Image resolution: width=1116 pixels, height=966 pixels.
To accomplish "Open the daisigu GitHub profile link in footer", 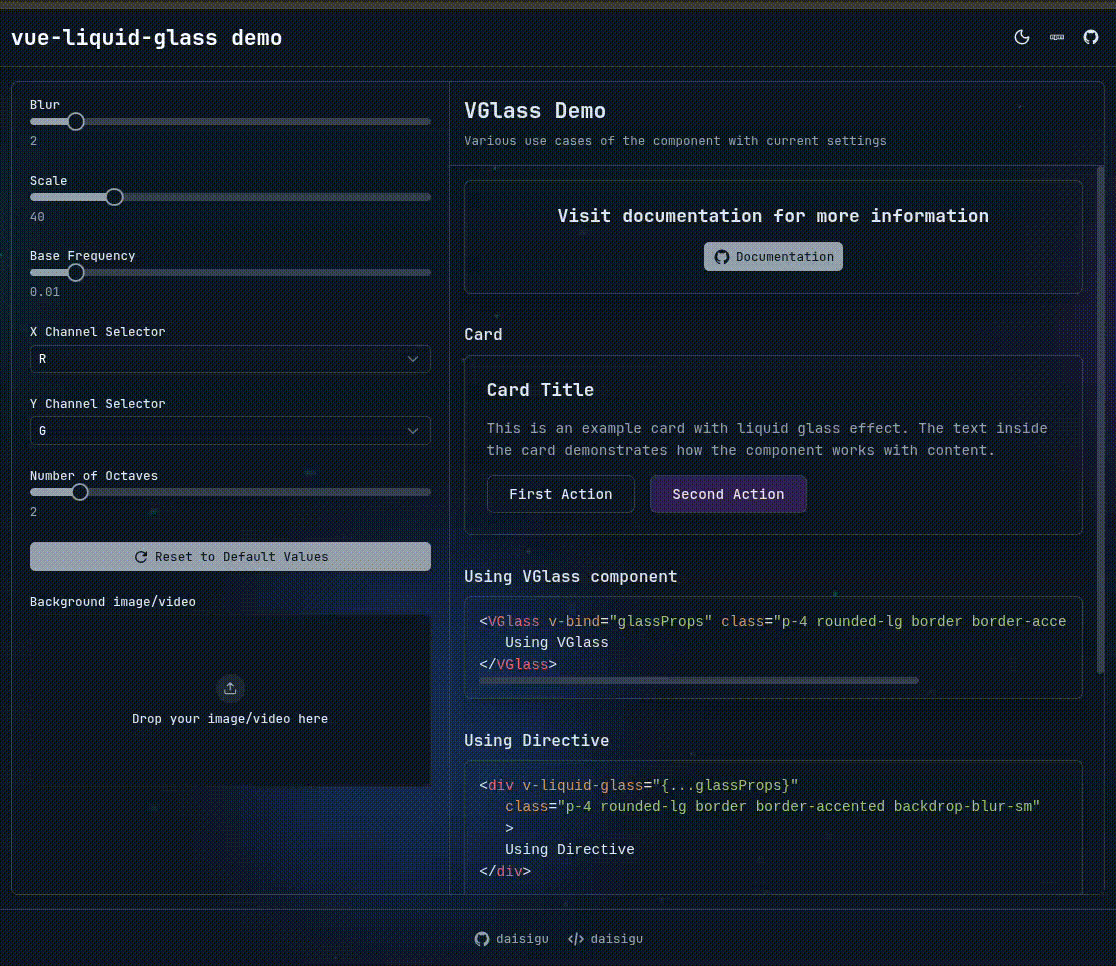I will coord(512,939).
